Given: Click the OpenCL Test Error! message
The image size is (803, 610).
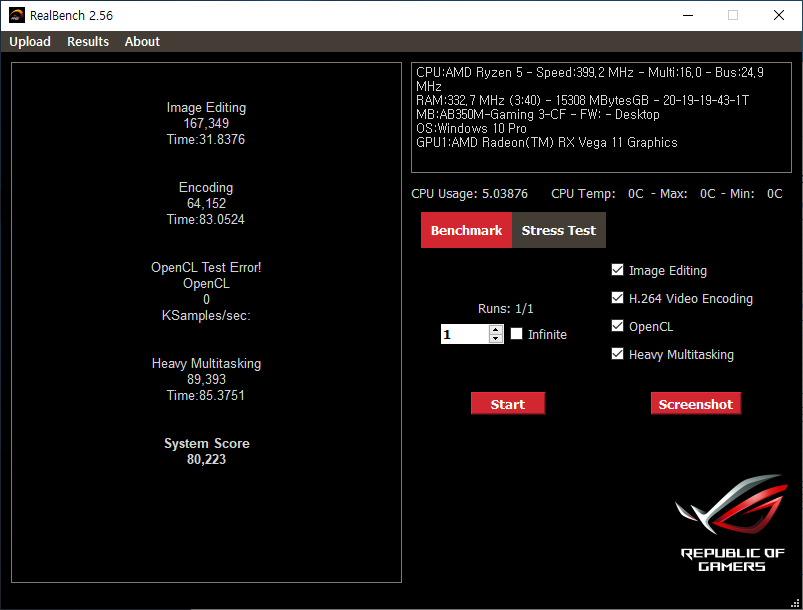Looking at the screenshot, I should tap(206, 267).
